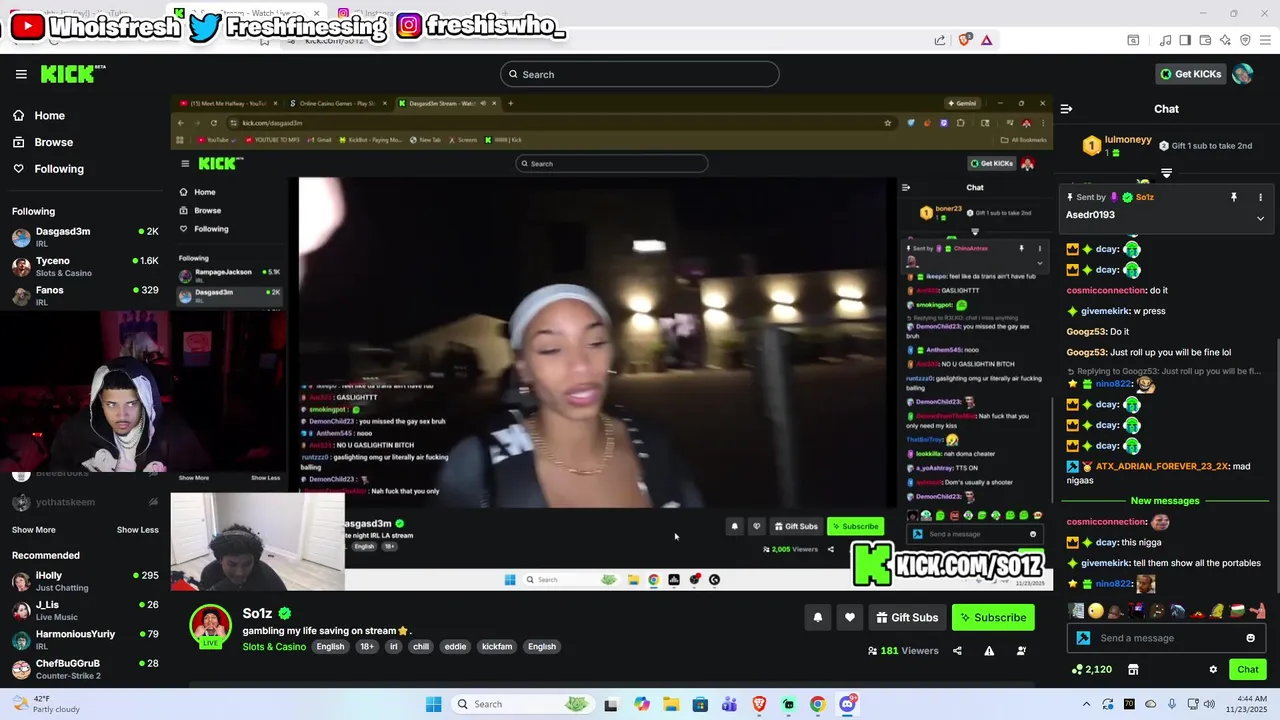Open recommended channel iHolly
1280x720 pixels.
85,581
